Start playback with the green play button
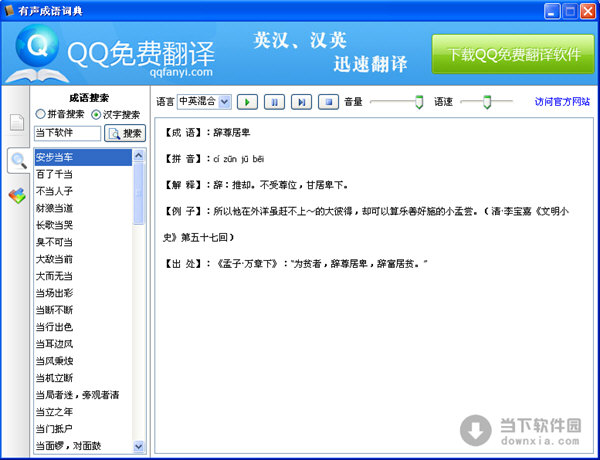600x460 pixels. [x=247, y=102]
